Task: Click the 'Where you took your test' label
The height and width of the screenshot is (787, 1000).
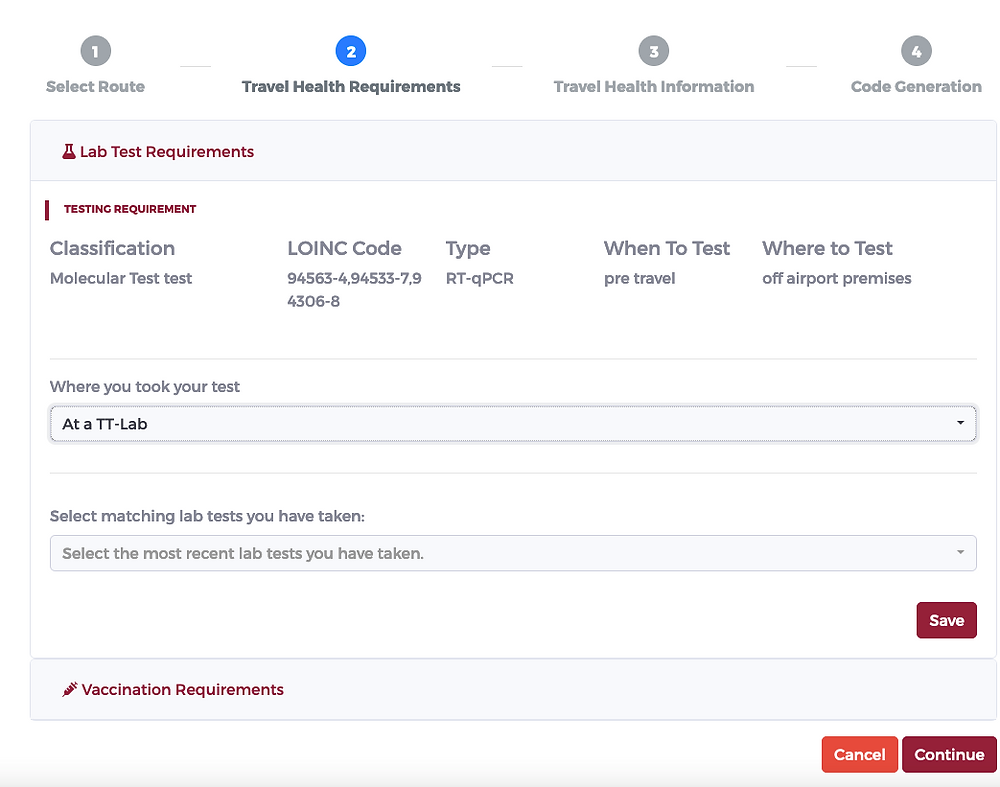Action: click(145, 386)
